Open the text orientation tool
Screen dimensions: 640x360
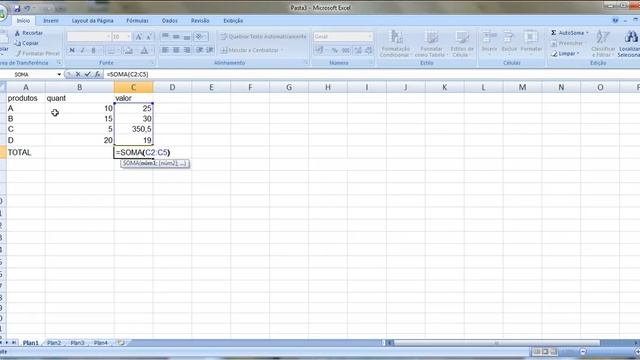[200, 37]
